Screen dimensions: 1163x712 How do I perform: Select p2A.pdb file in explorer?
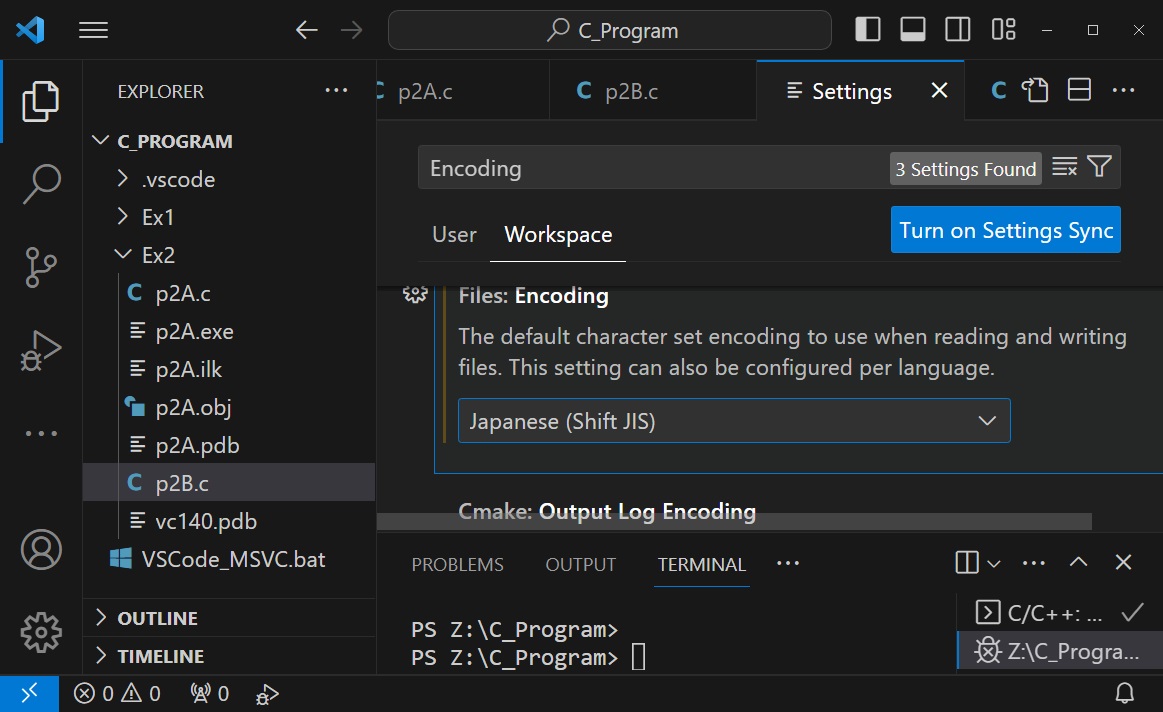click(228, 445)
